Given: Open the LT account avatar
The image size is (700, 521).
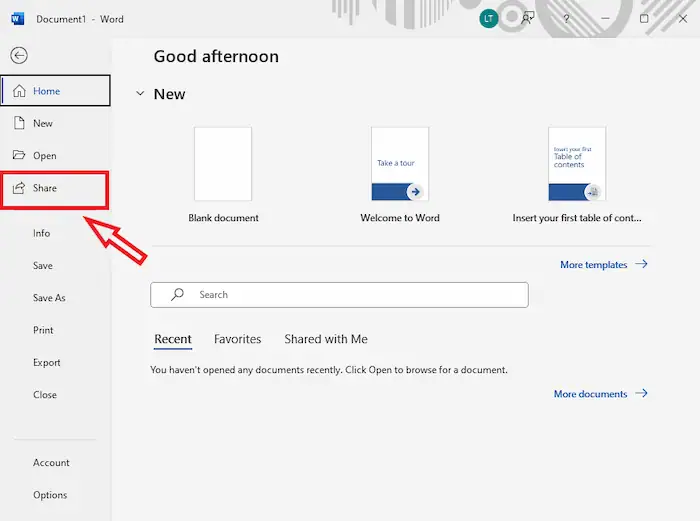Looking at the screenshot, I should pos(488,18).
